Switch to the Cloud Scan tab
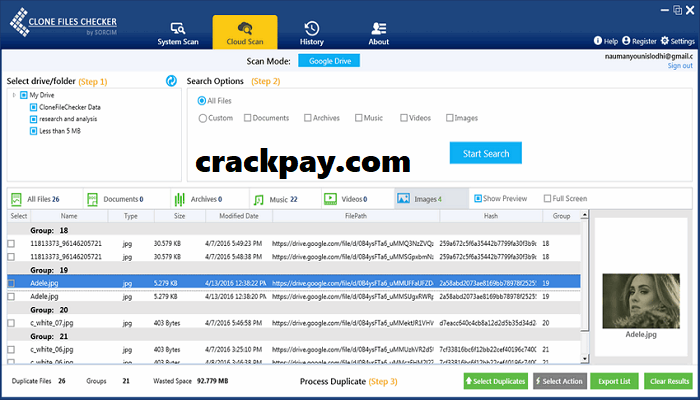This screenshot has width=700, height=400. [245, 32]
